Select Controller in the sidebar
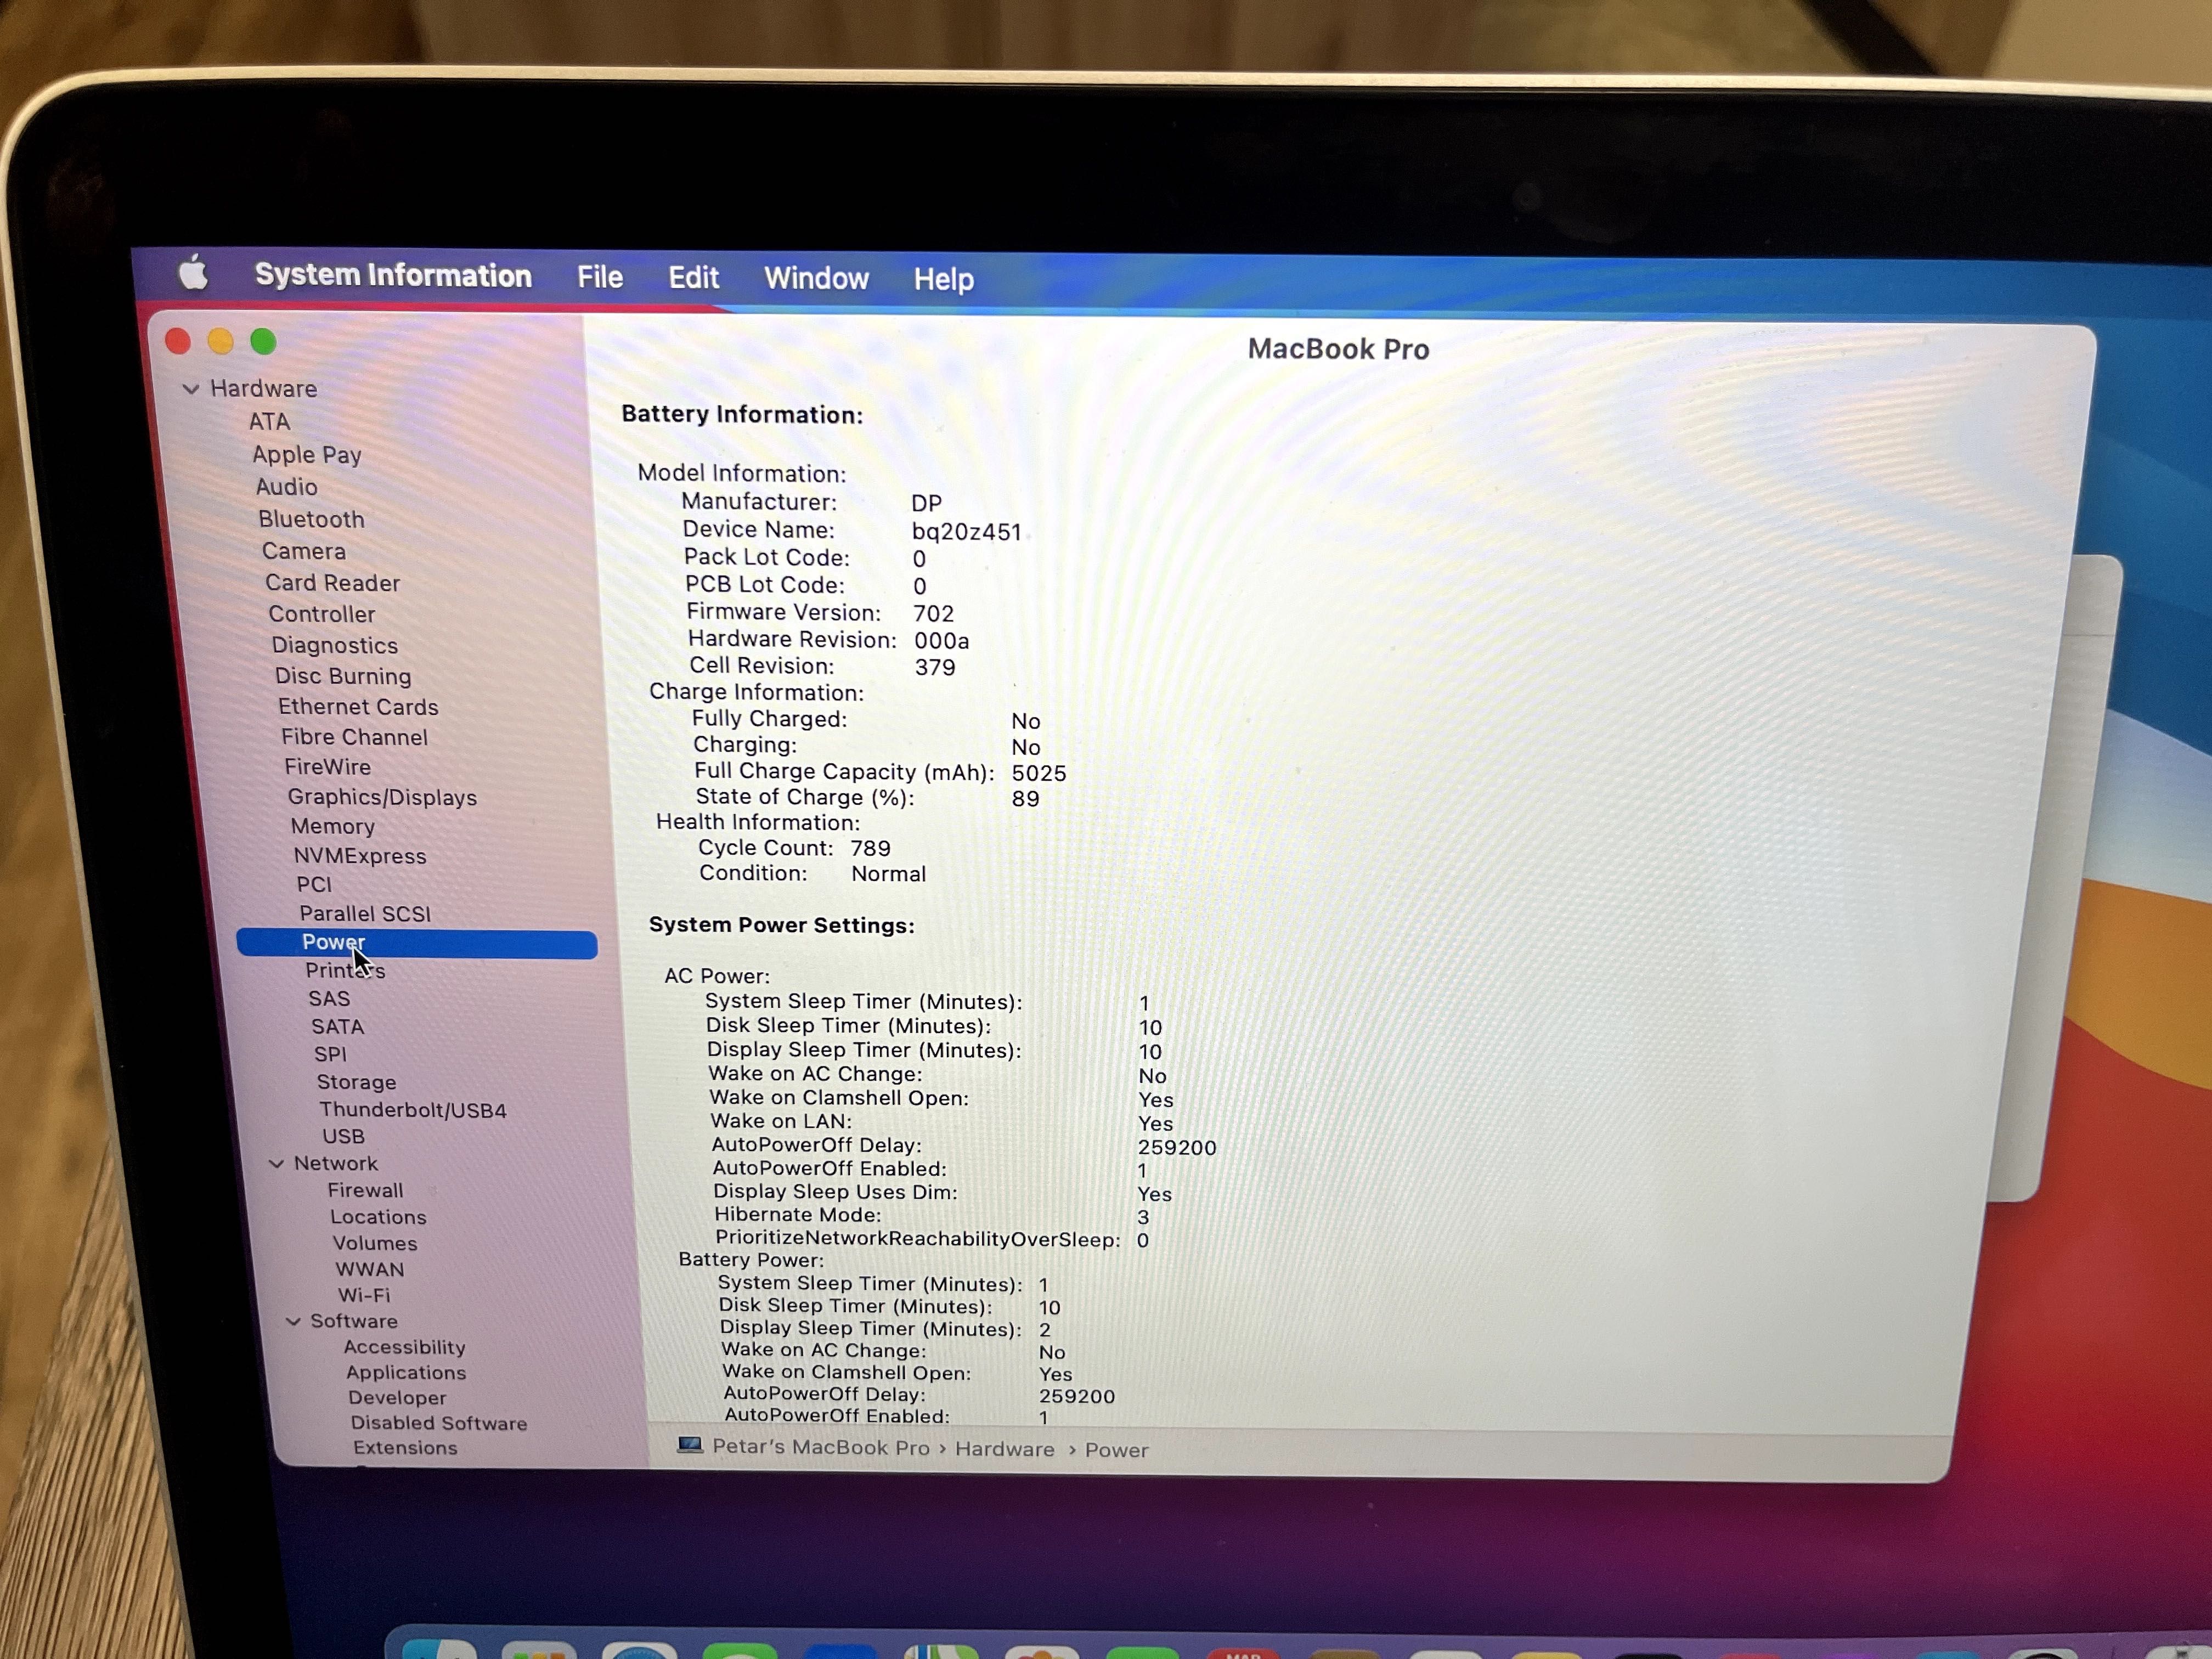The width and height of the screenshot is (2212, 1659). (x=321, y=614)
